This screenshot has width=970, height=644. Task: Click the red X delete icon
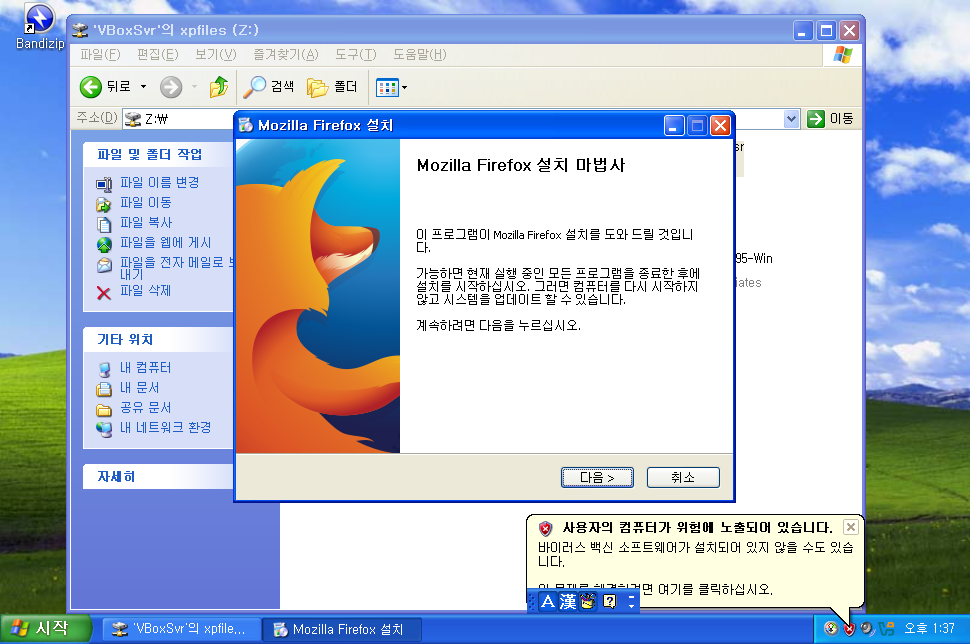coord(104,293)
